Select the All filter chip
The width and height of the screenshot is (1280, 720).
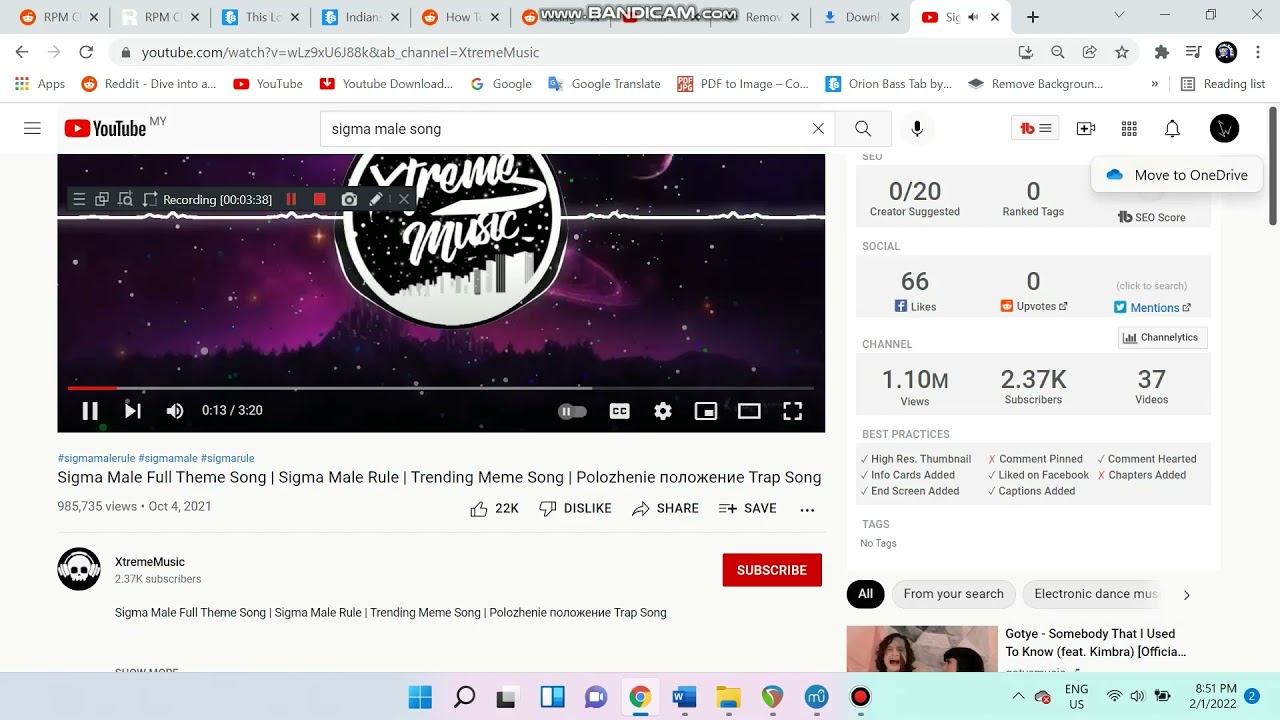pyautogui.click(x=865, y=594)
